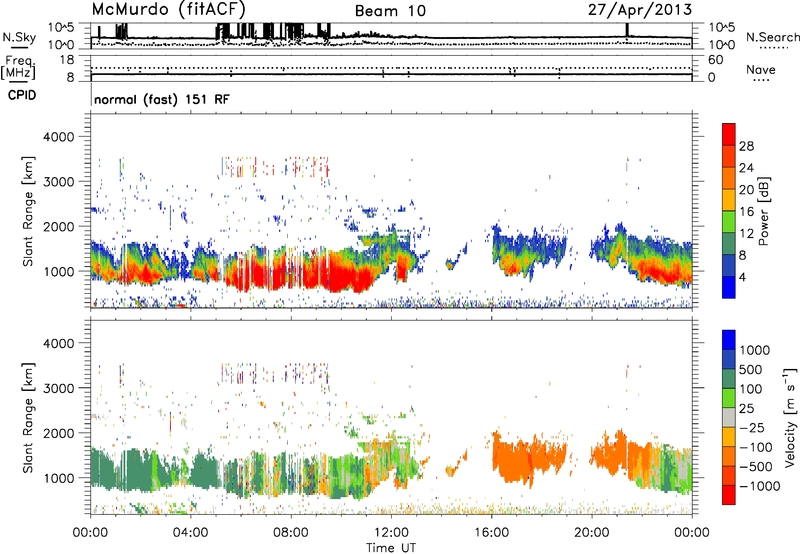Click the 'Freq. [MHz]' axis label
The image size is (800, 554).
coord(19,67)
